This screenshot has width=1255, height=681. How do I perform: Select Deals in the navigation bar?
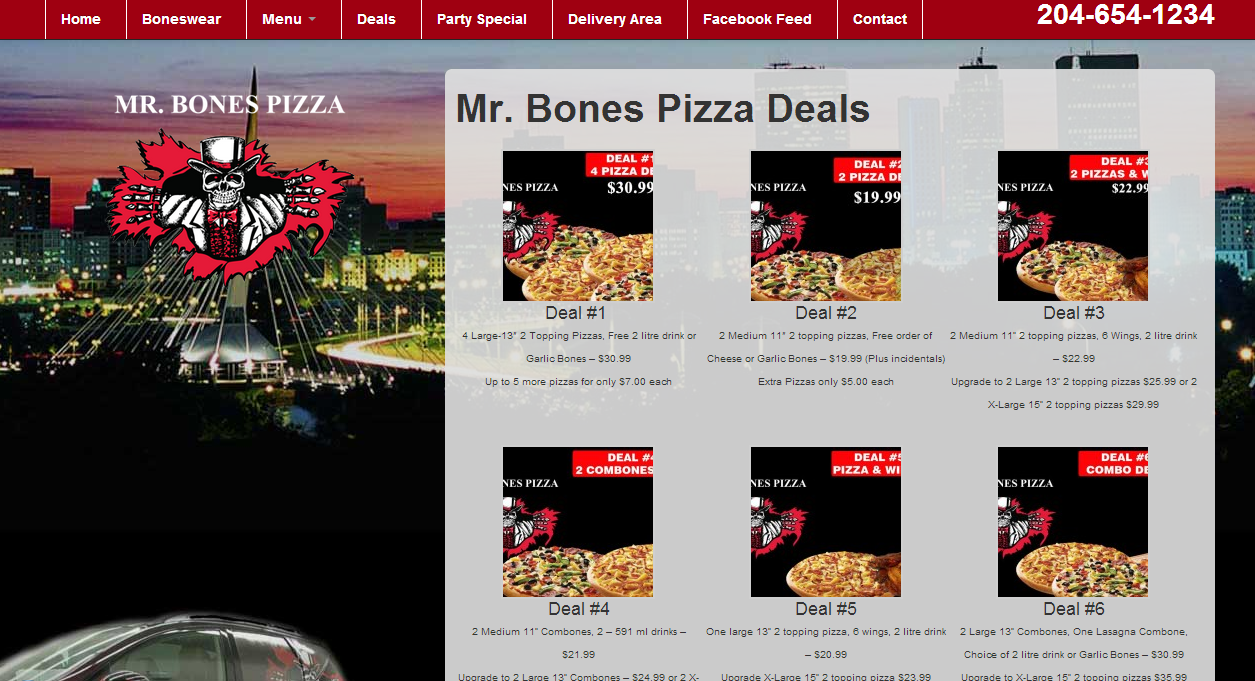tap(376, 19)
